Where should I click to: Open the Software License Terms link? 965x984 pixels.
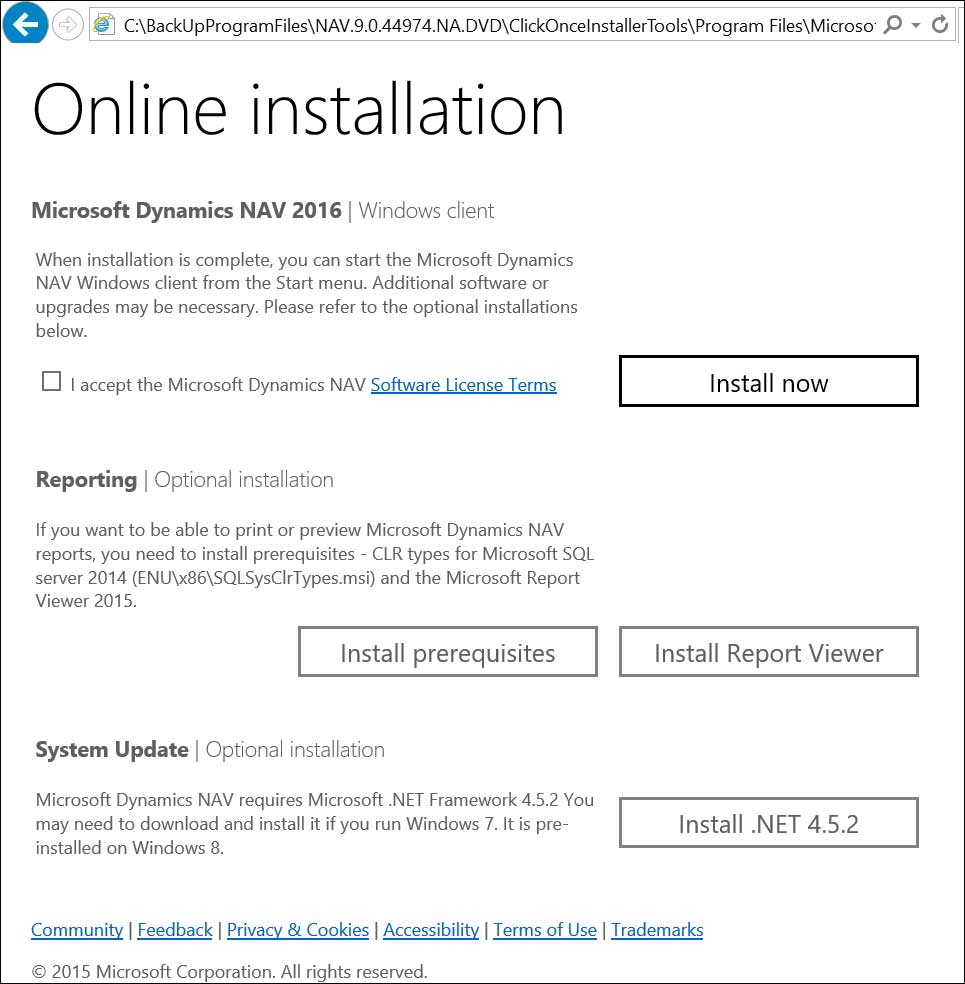coord(463,384)
